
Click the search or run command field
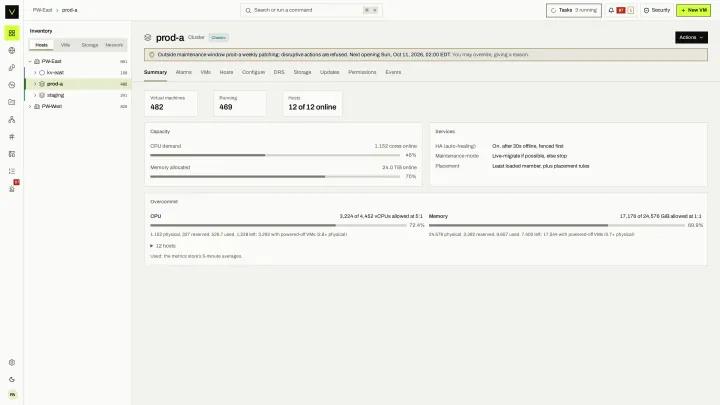(311, 10)
